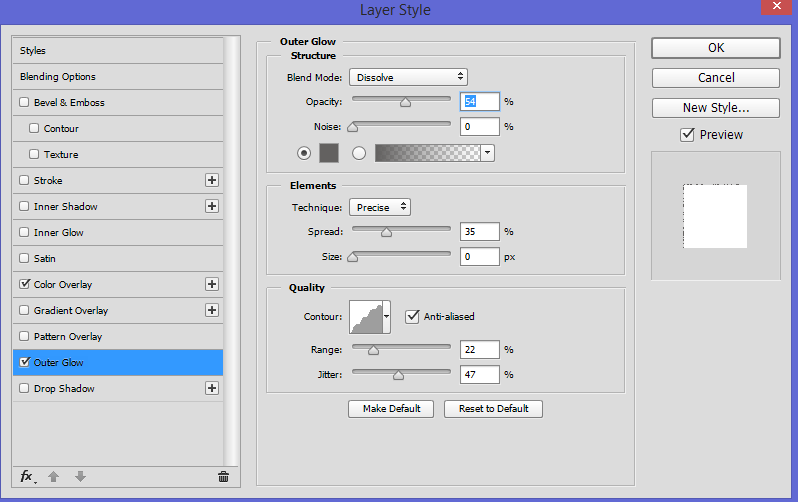The height and width of the screenshot is (502, 798).
Task: Click the move effect down arrow
Action: (80, 476)
